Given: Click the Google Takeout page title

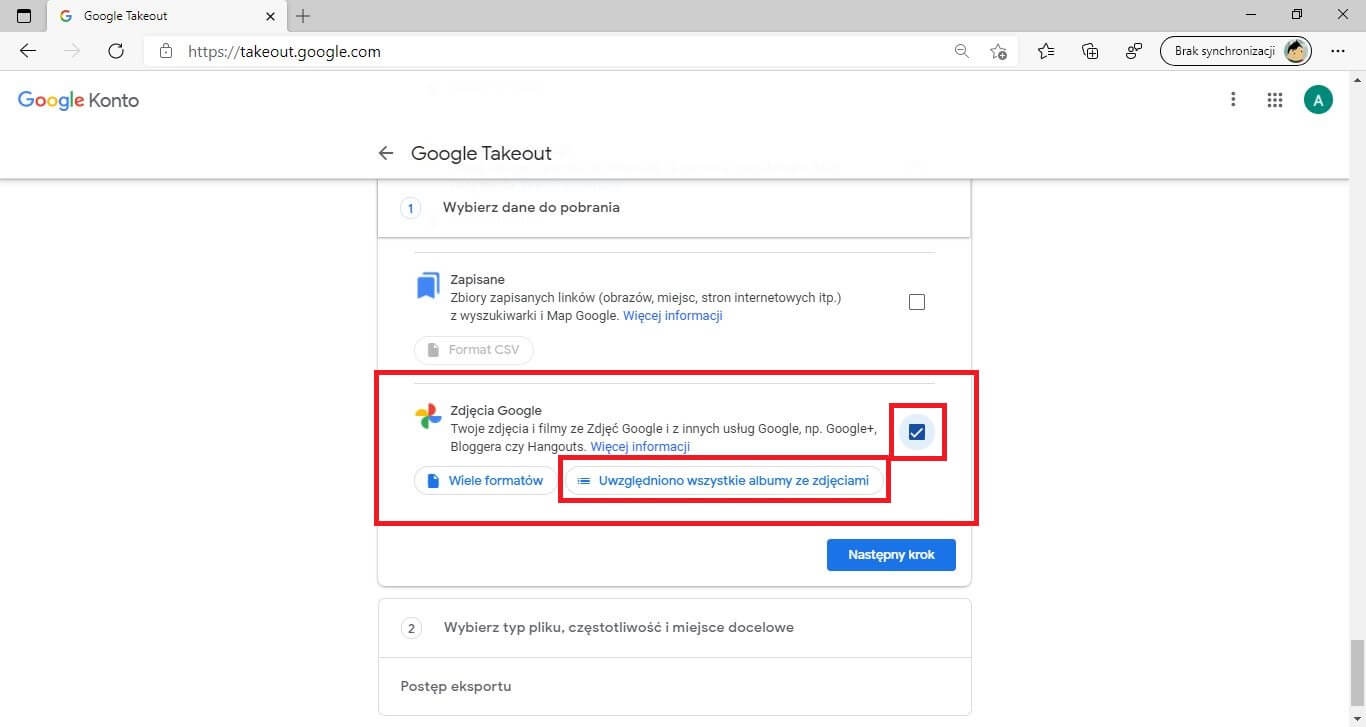Looking at the screenshot, I should (x=481, y=153).
